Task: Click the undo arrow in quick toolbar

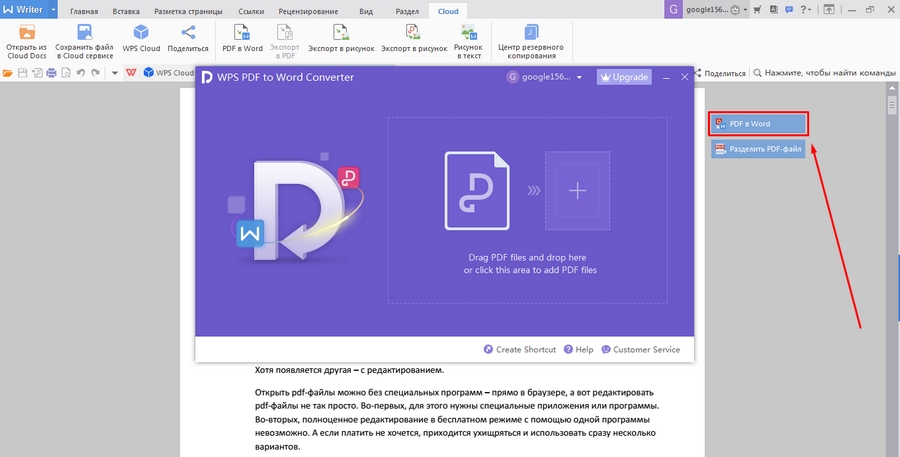Action: 81,73
